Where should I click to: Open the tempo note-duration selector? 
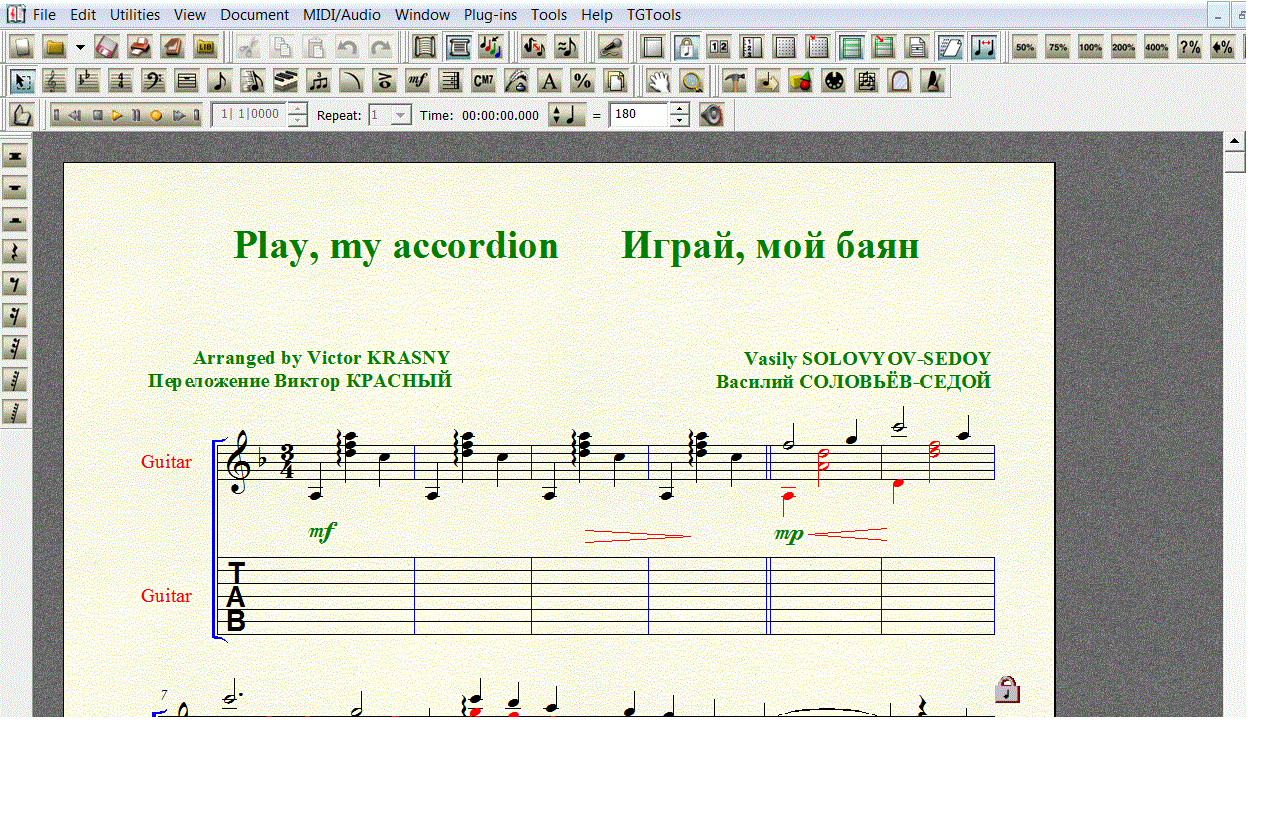coord(568,115)
